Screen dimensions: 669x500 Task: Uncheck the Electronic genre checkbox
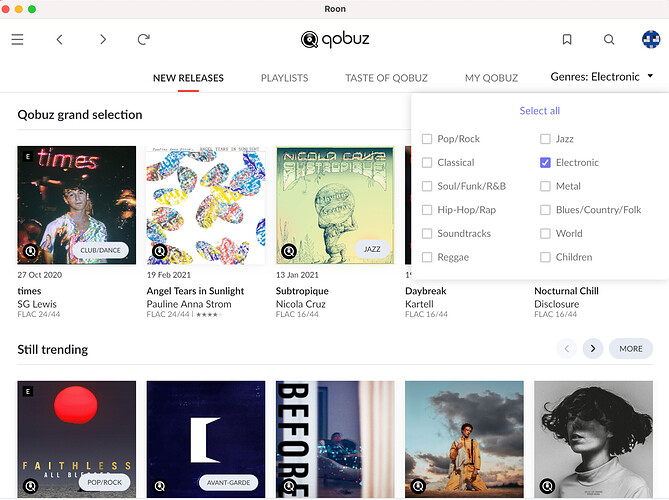545,163
